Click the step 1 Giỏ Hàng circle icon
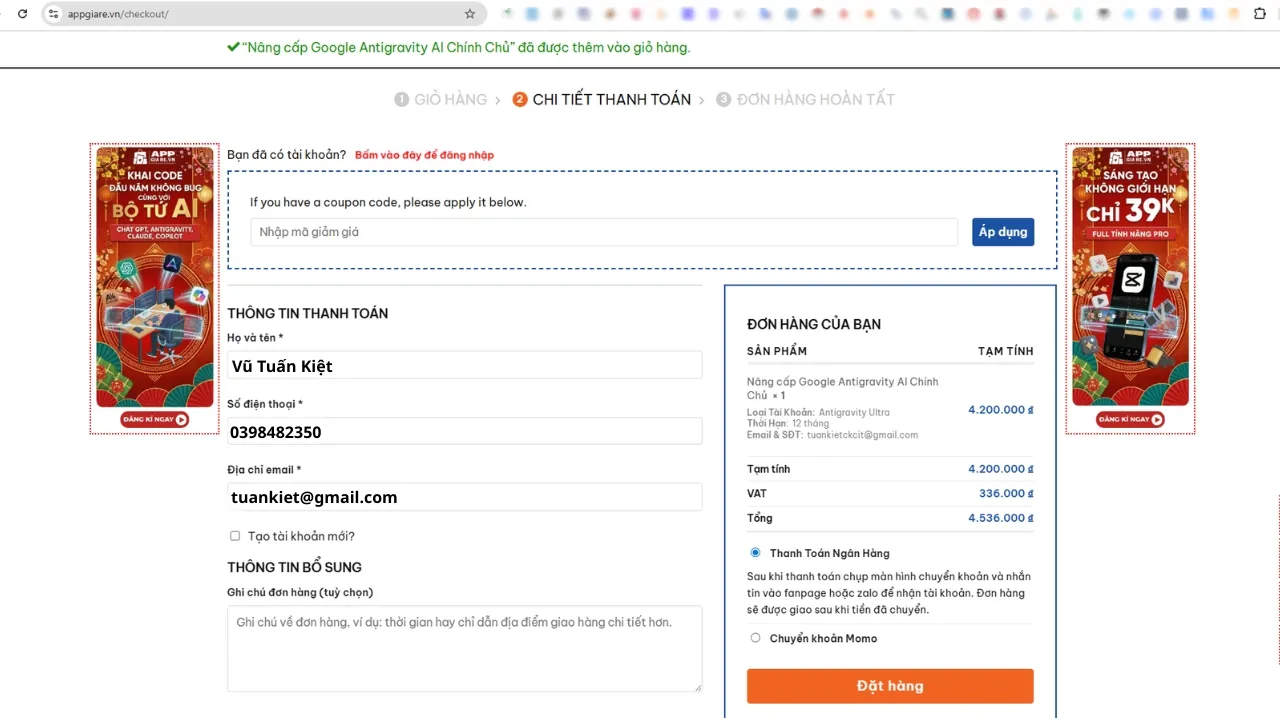The height and width of the screenshot is (720, 1280). [402, 99]
